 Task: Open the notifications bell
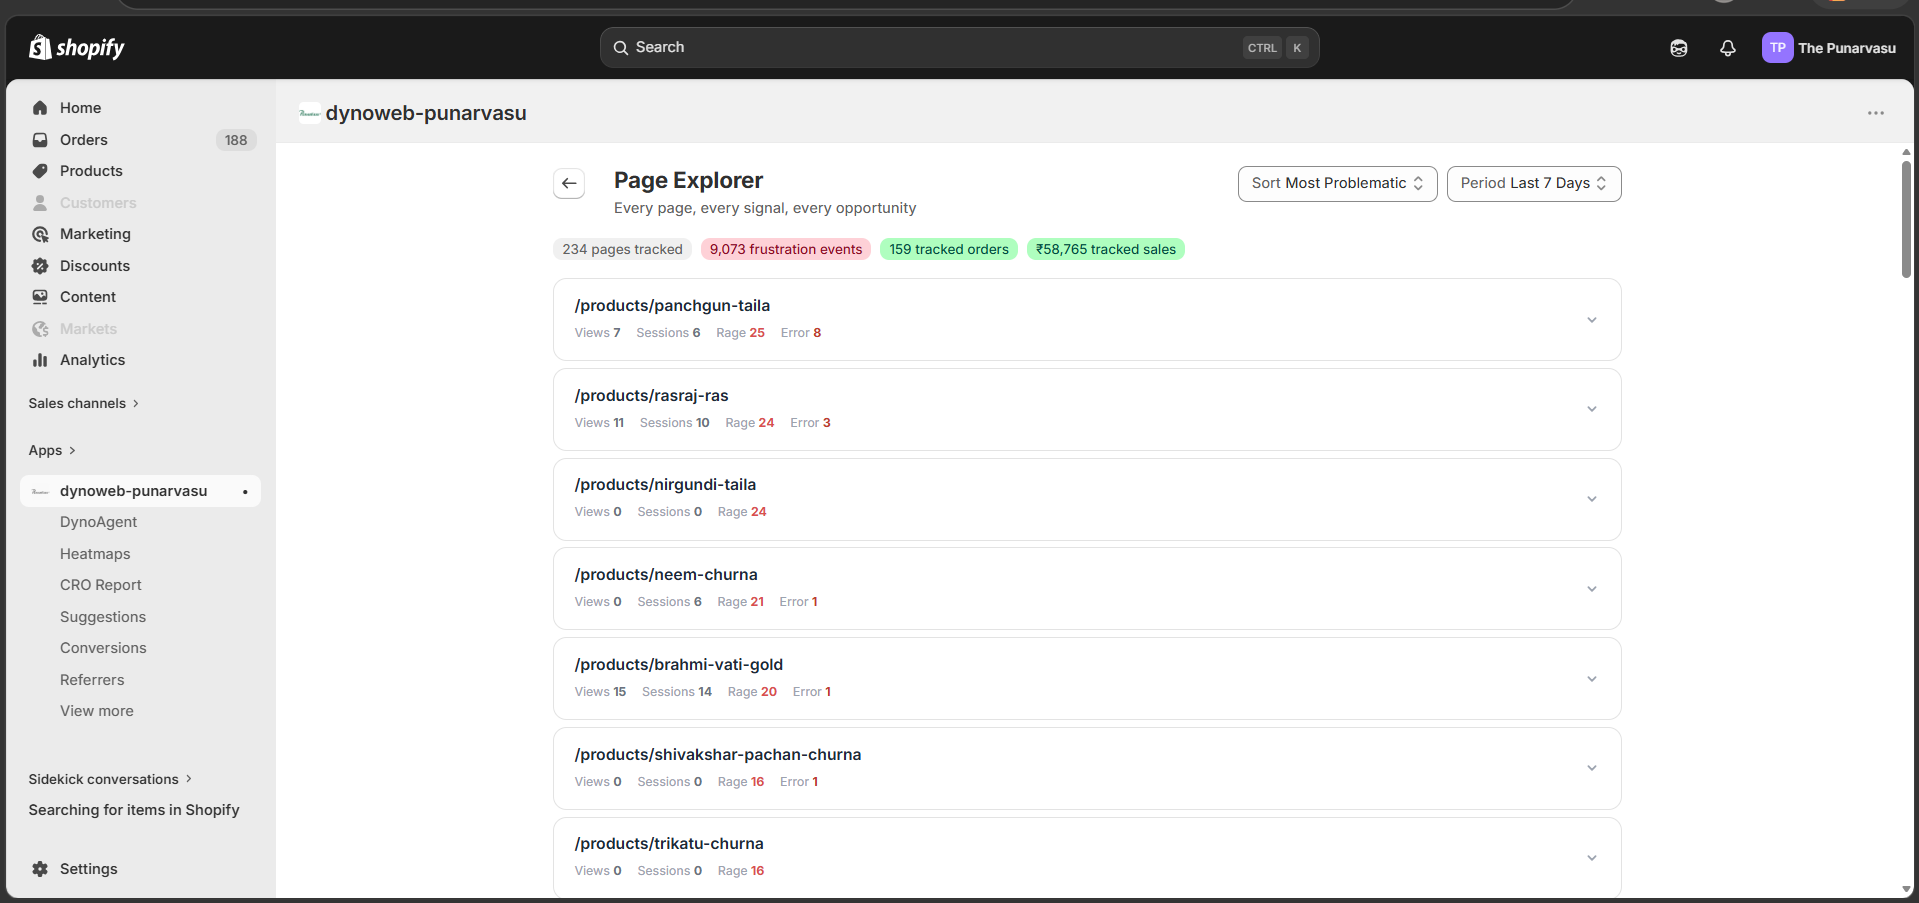point(1727,48)
